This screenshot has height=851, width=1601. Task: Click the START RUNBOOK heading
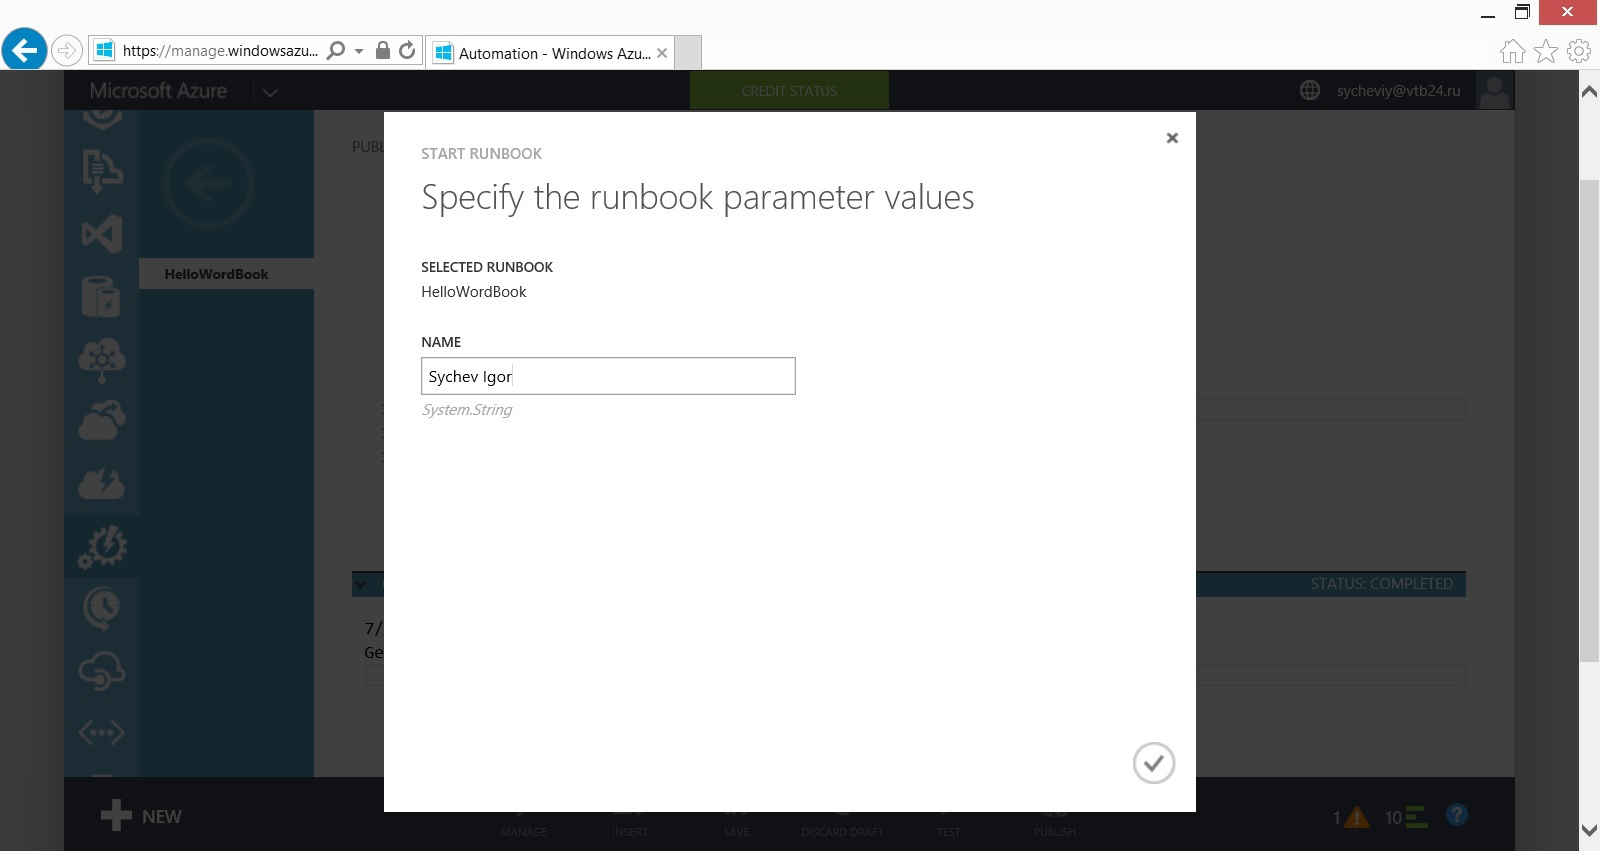481,154
